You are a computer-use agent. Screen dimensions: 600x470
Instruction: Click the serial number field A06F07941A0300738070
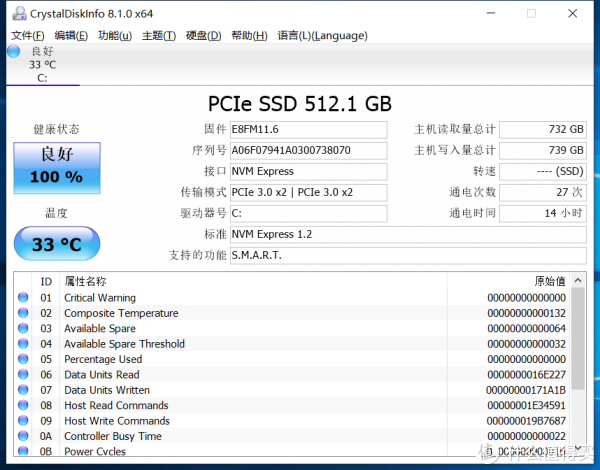pos(308,150)
